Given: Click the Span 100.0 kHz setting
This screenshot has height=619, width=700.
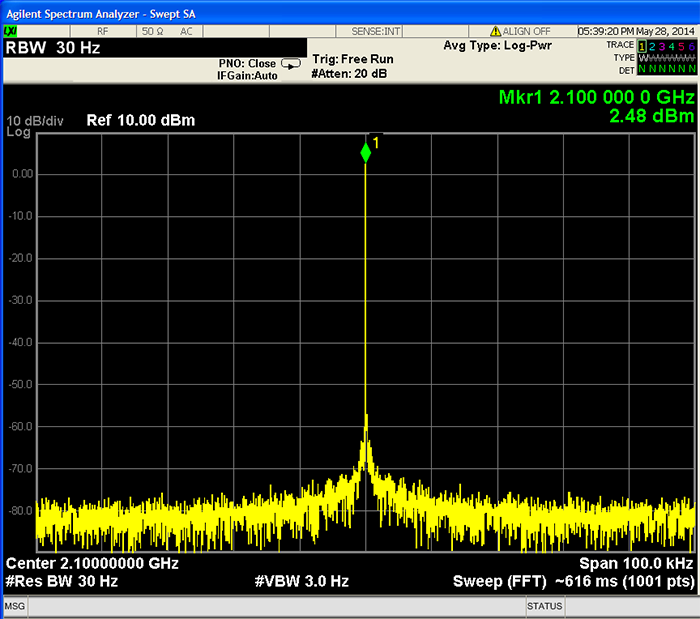Looking at the screenshot, I should pyautogui.click(x=636, y=563).
